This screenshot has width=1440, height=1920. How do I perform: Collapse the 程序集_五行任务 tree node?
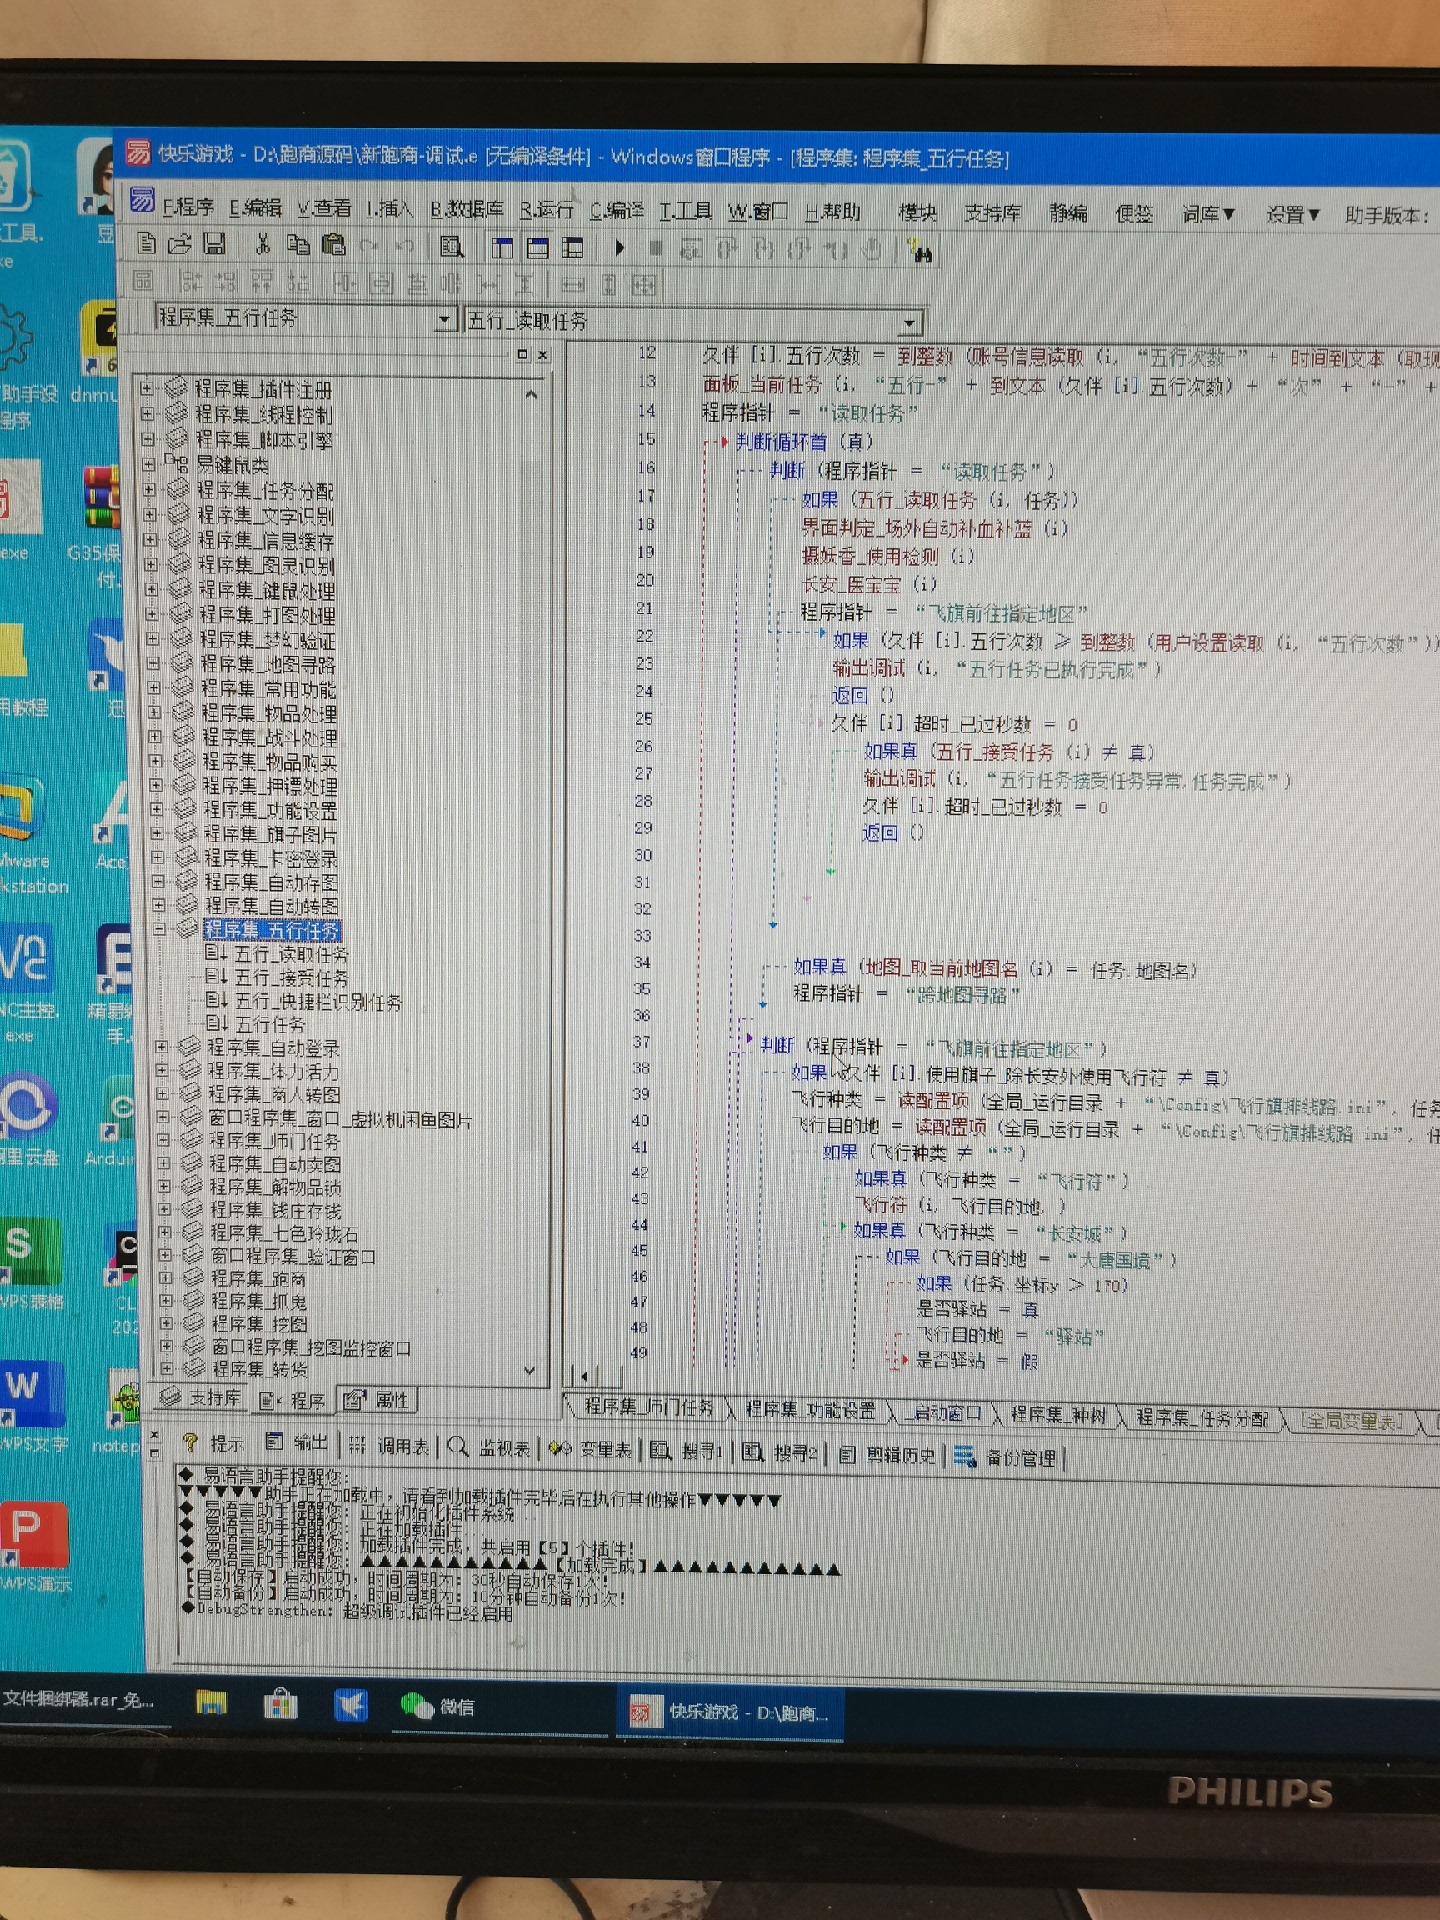[x=160, y=929]
